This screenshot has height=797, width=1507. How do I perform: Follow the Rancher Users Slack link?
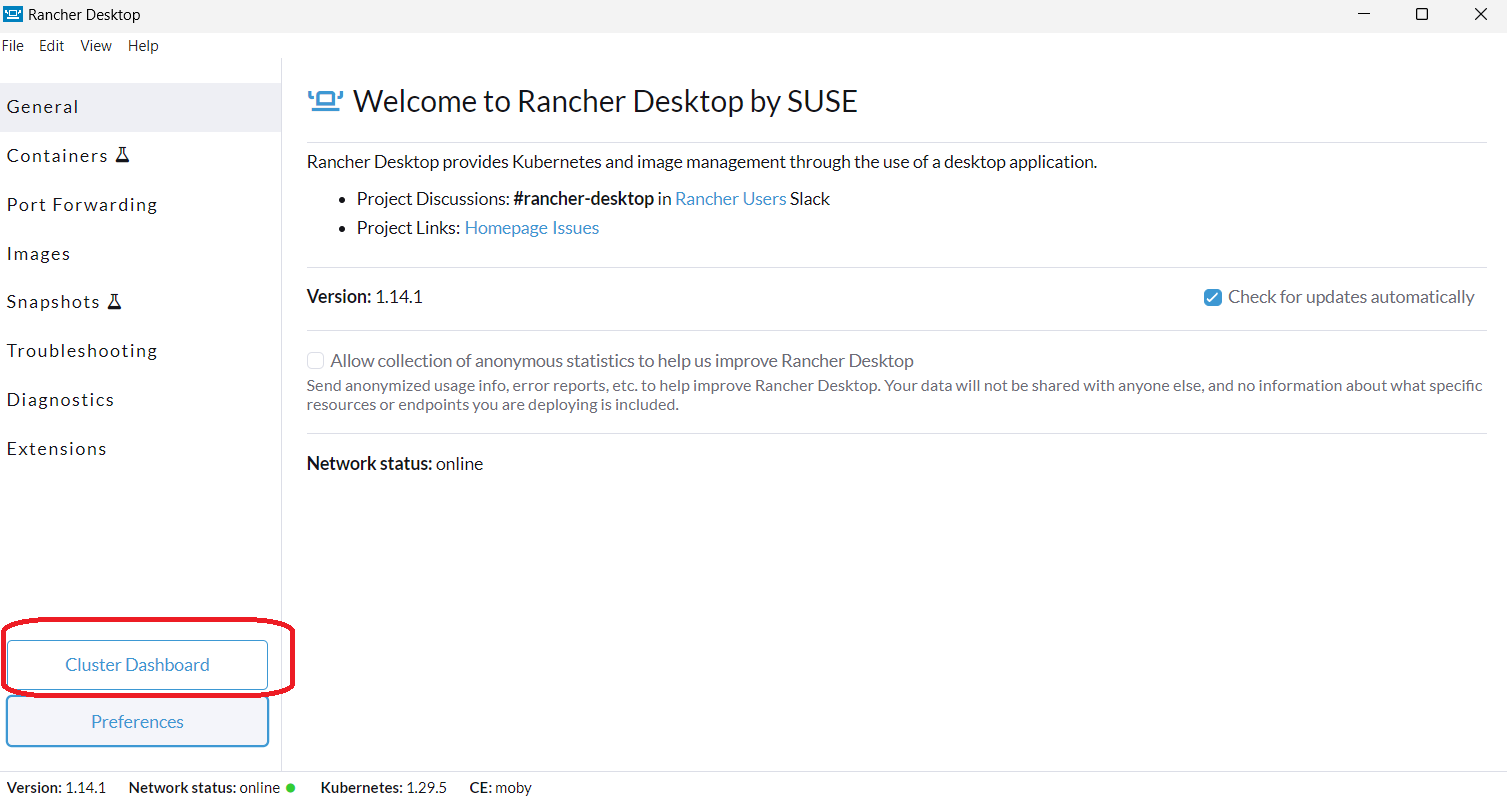(x=731, y=199)
